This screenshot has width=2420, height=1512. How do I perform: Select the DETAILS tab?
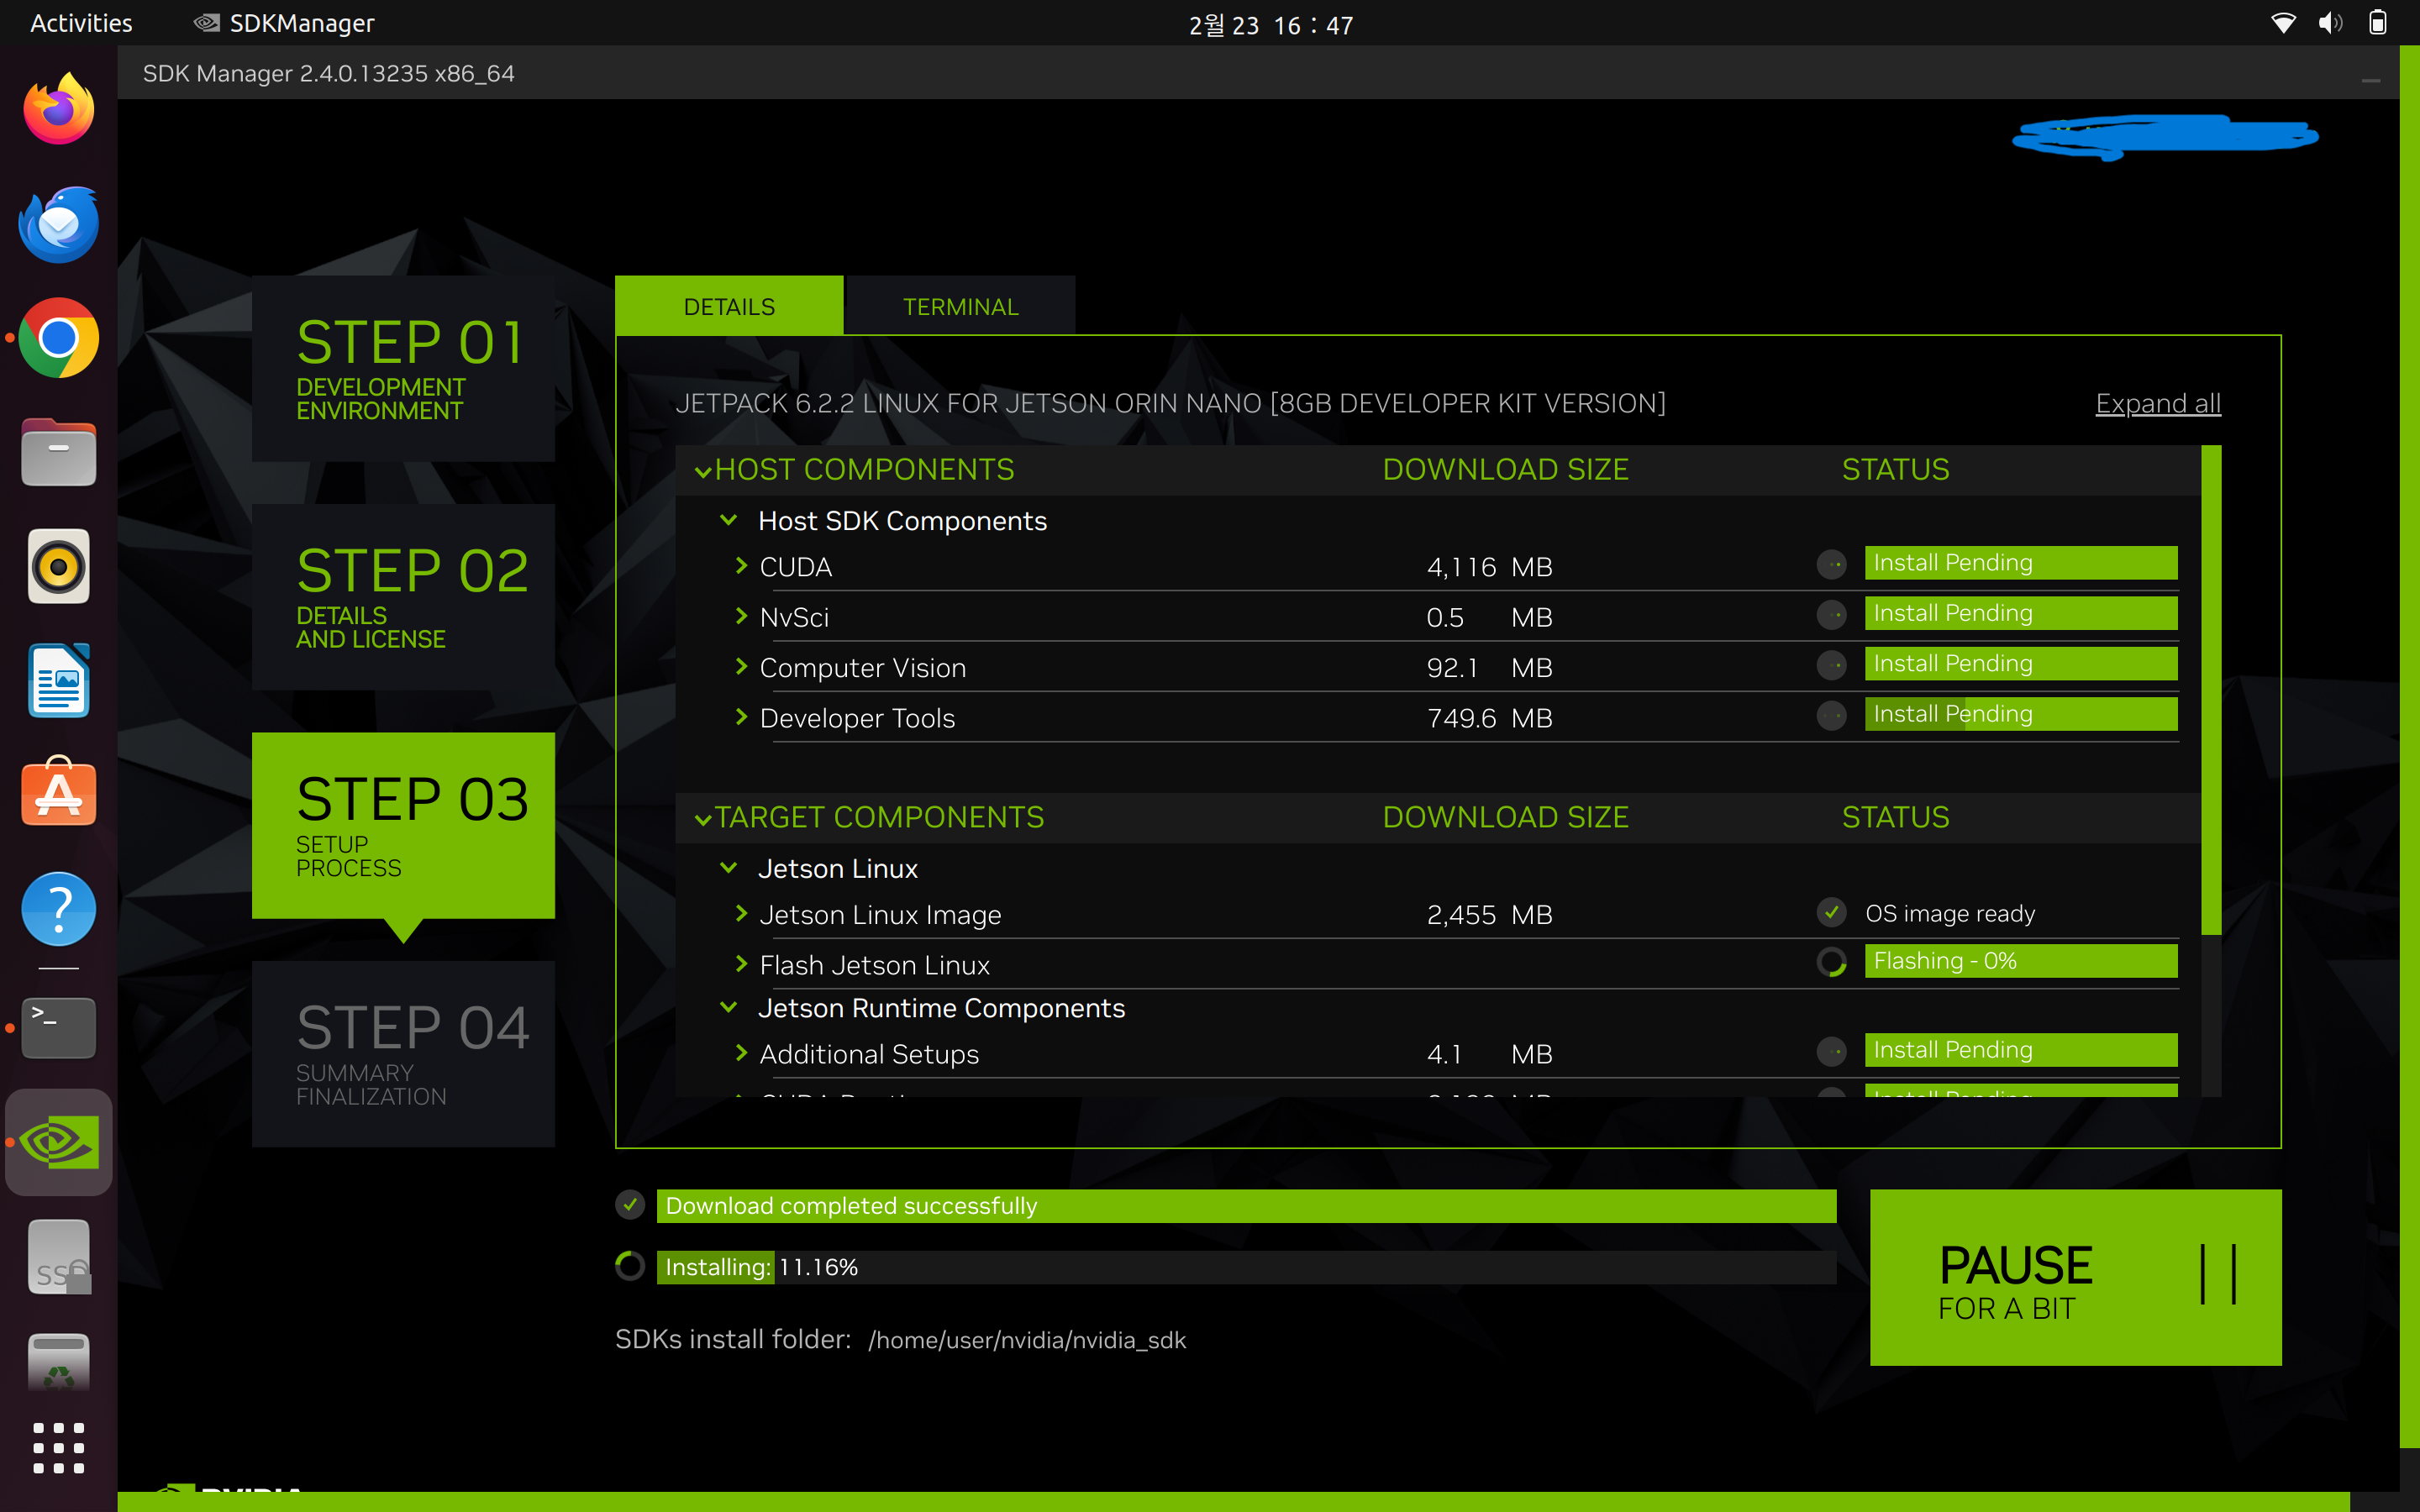(729, 307)
